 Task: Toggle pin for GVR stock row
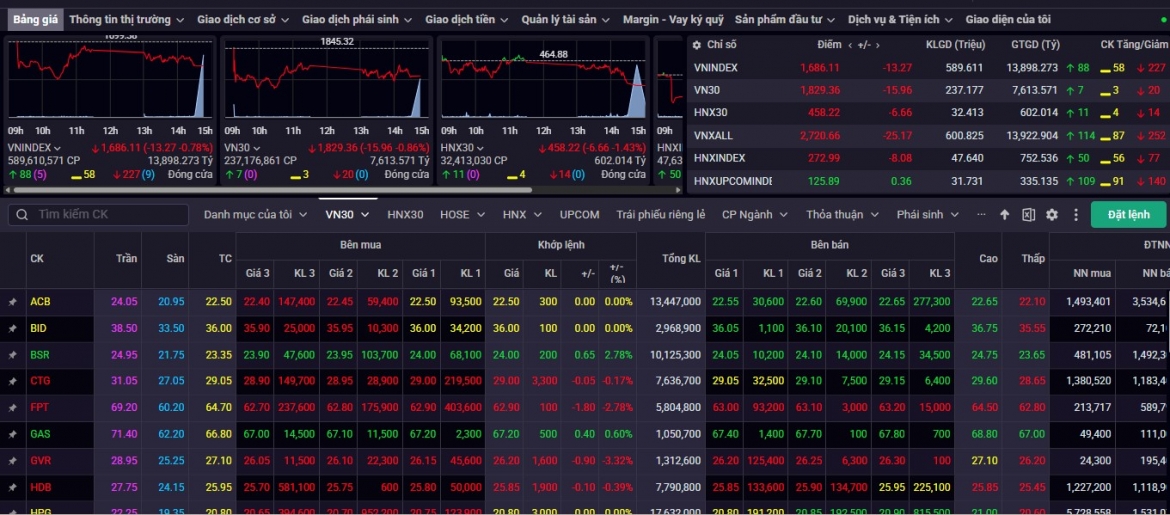[x=12, y=461]
